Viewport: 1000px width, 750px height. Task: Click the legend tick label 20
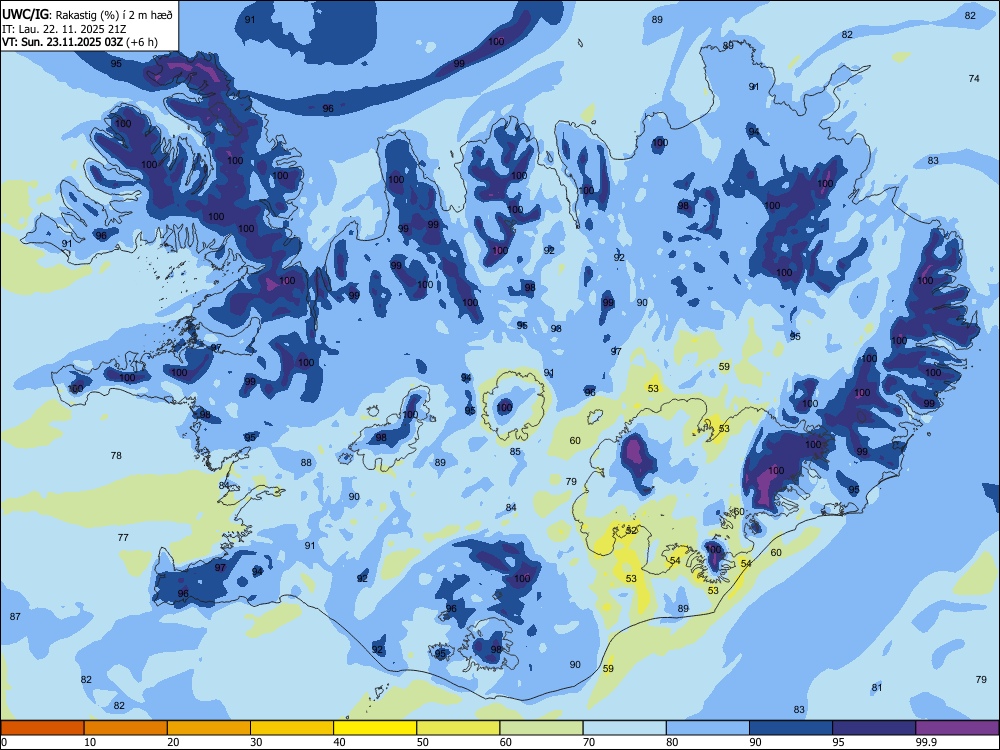tap(173, 742)
